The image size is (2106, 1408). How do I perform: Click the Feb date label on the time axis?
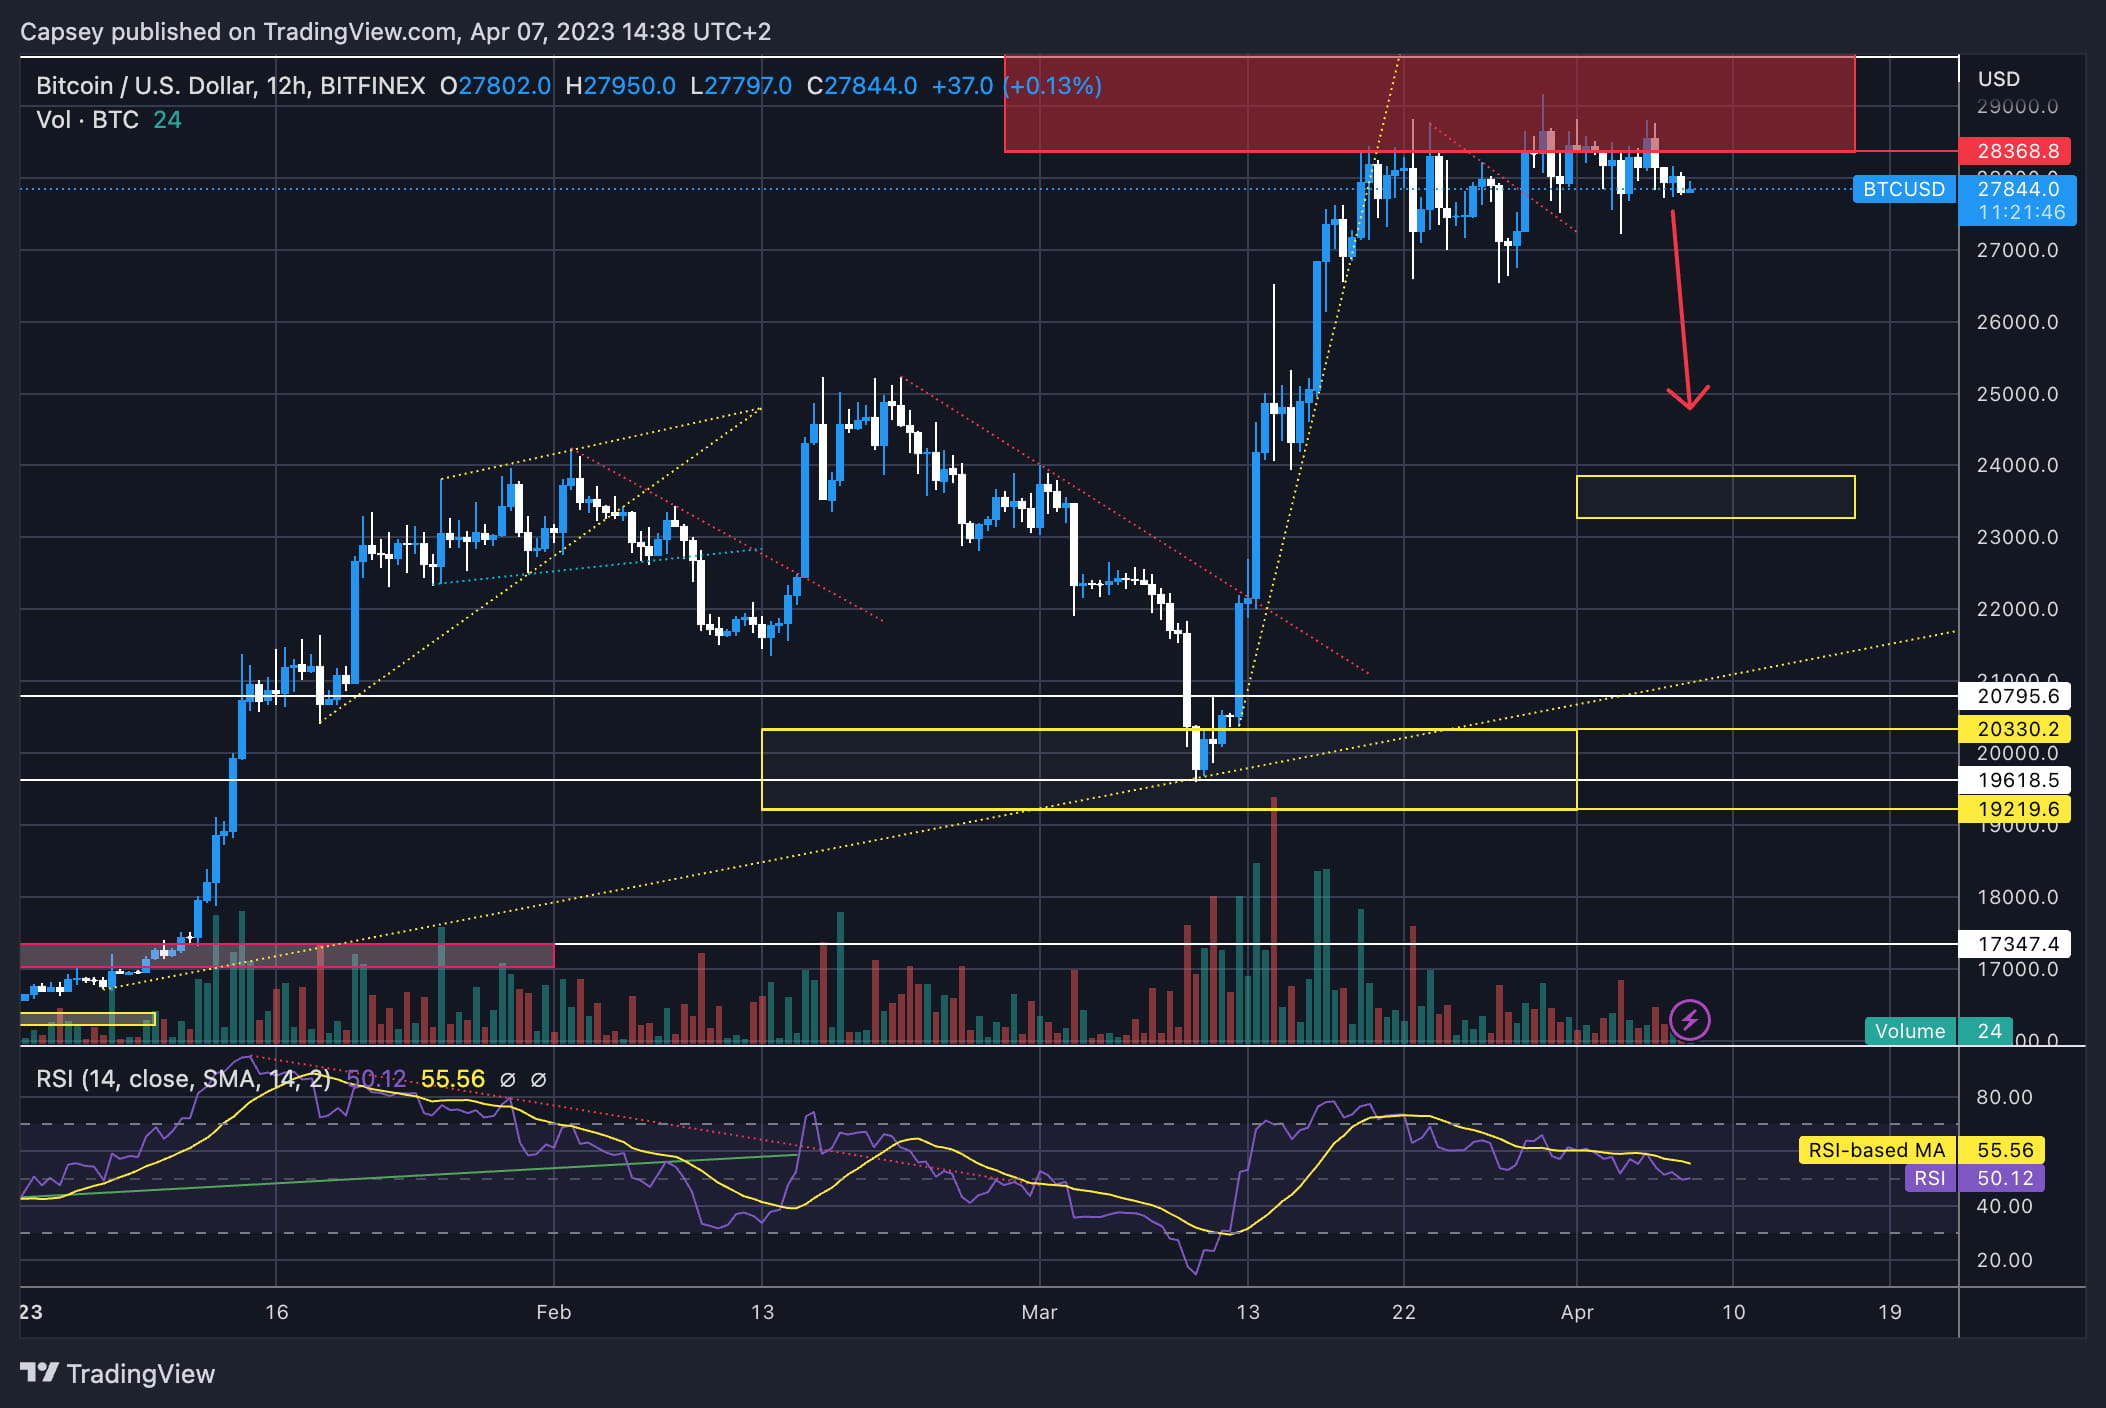pos(553,1312)
